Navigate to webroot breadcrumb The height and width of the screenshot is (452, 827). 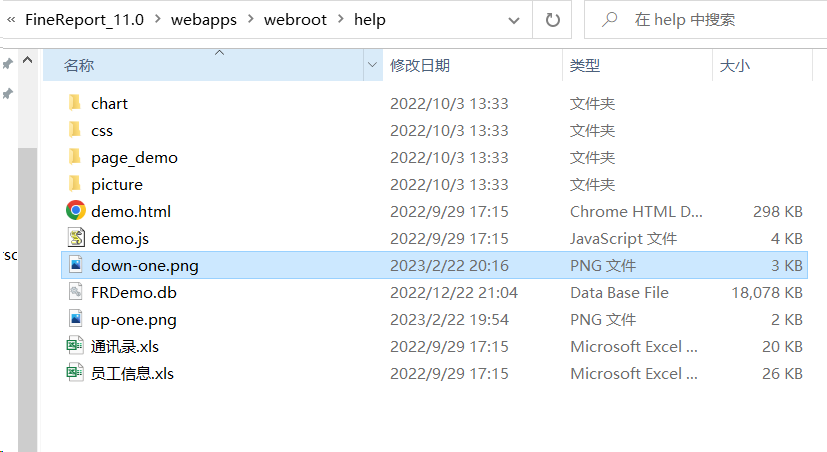tap(295, 20)
